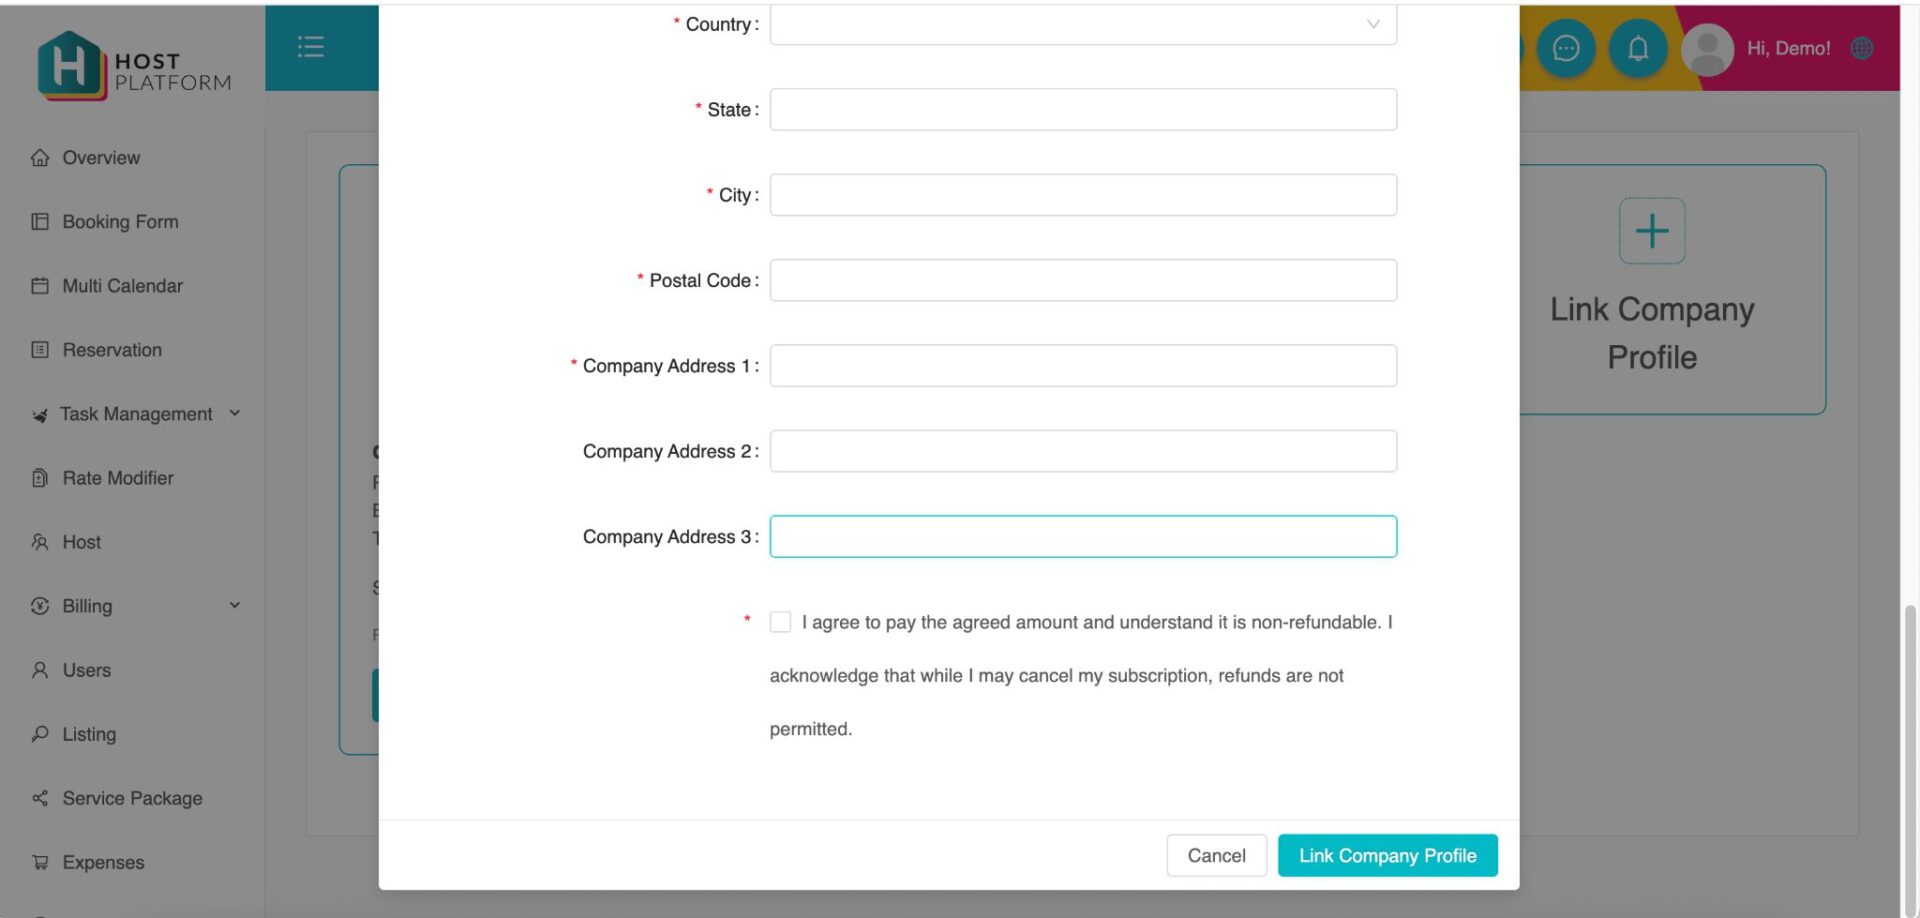
Task: Click the Host Platform logo
Action: 134,66
